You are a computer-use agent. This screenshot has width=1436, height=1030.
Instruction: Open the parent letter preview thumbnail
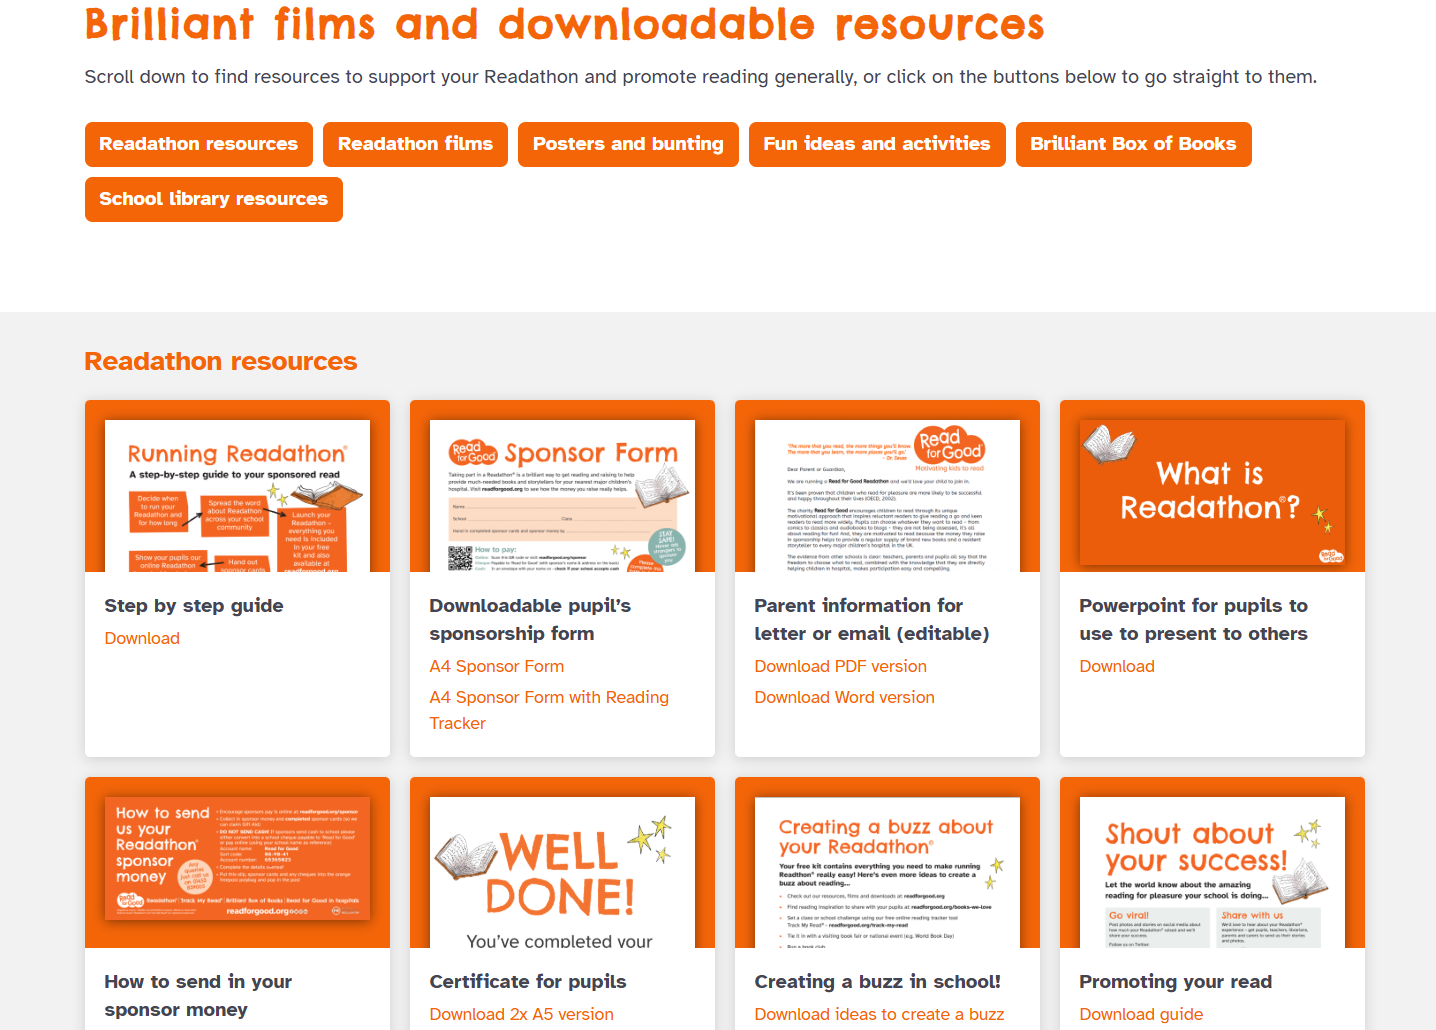887,496
